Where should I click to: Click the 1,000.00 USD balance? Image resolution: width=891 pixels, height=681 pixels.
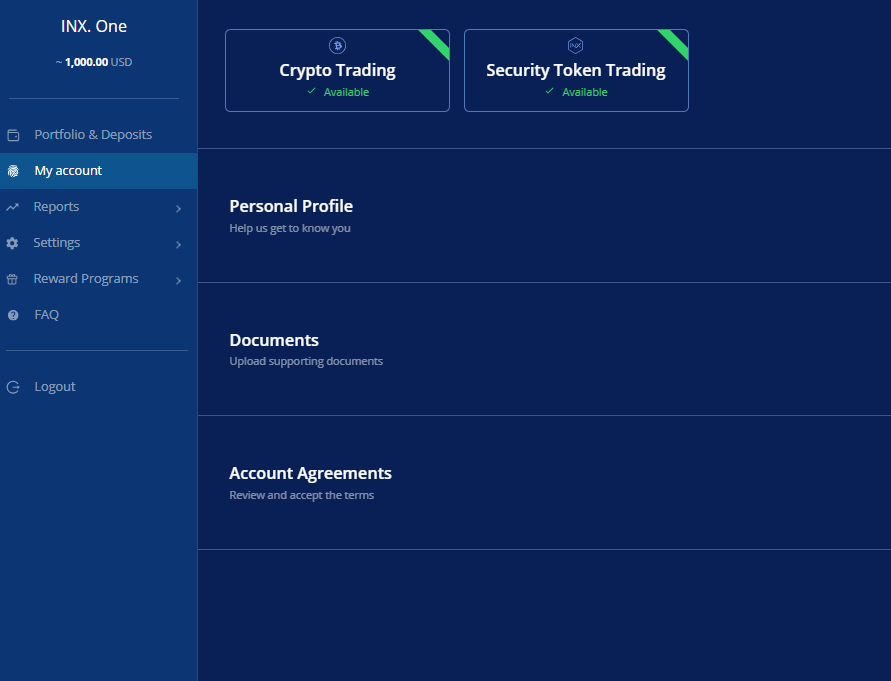pos(94,62)
